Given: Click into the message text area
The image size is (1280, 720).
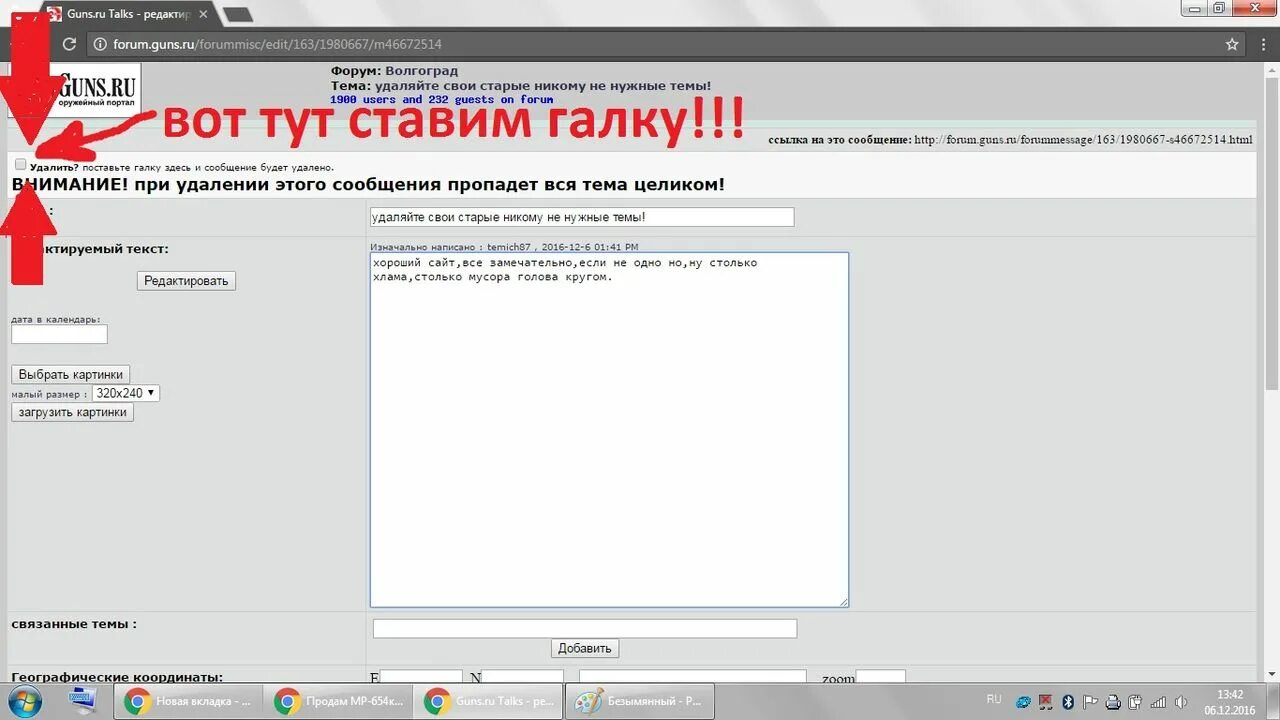Looking at the screenshot, I should [609, 430].
